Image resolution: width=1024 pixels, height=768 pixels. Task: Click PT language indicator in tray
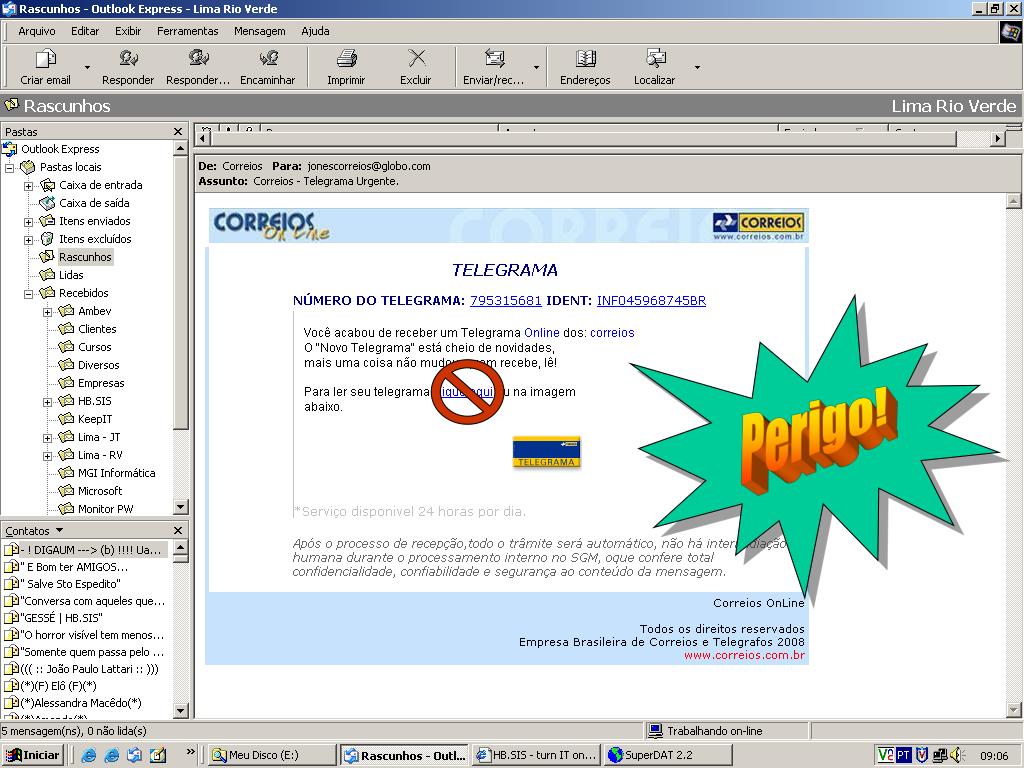tap(903, 755)
